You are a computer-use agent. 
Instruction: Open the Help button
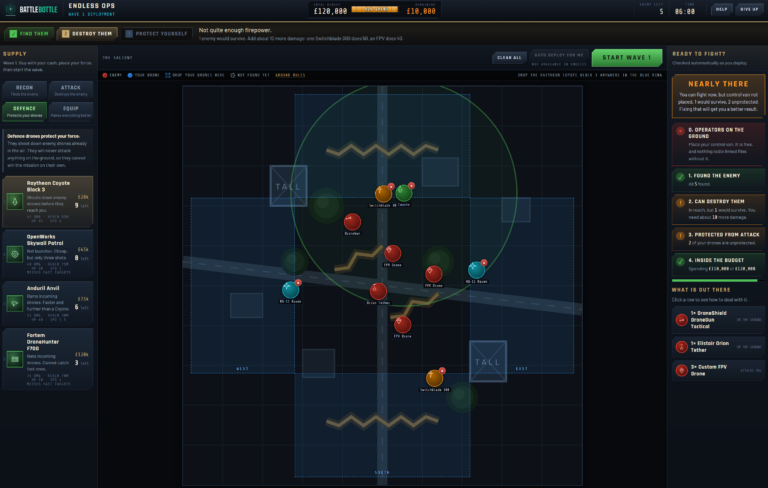point(721,9)
